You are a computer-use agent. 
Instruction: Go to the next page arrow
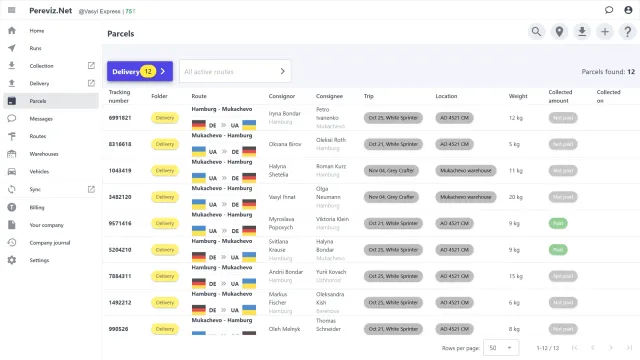coord(611,348)
